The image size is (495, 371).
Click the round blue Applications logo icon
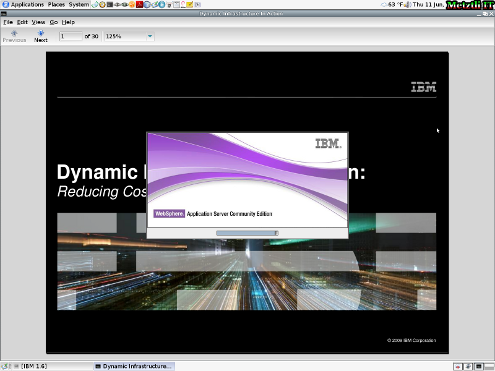pyautogui.click(x=6, y=4)
